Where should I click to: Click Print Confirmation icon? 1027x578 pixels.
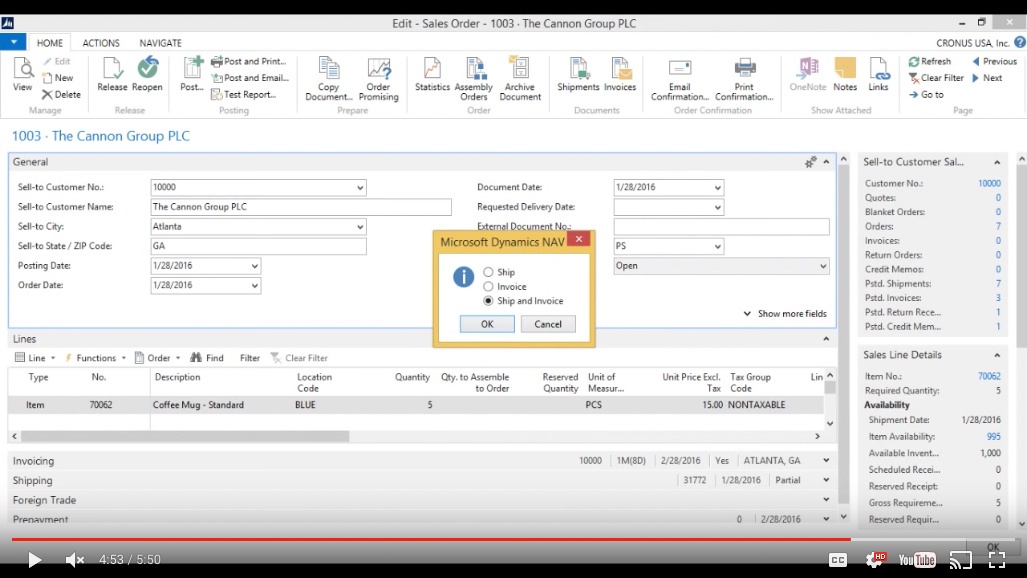[744, 79]
